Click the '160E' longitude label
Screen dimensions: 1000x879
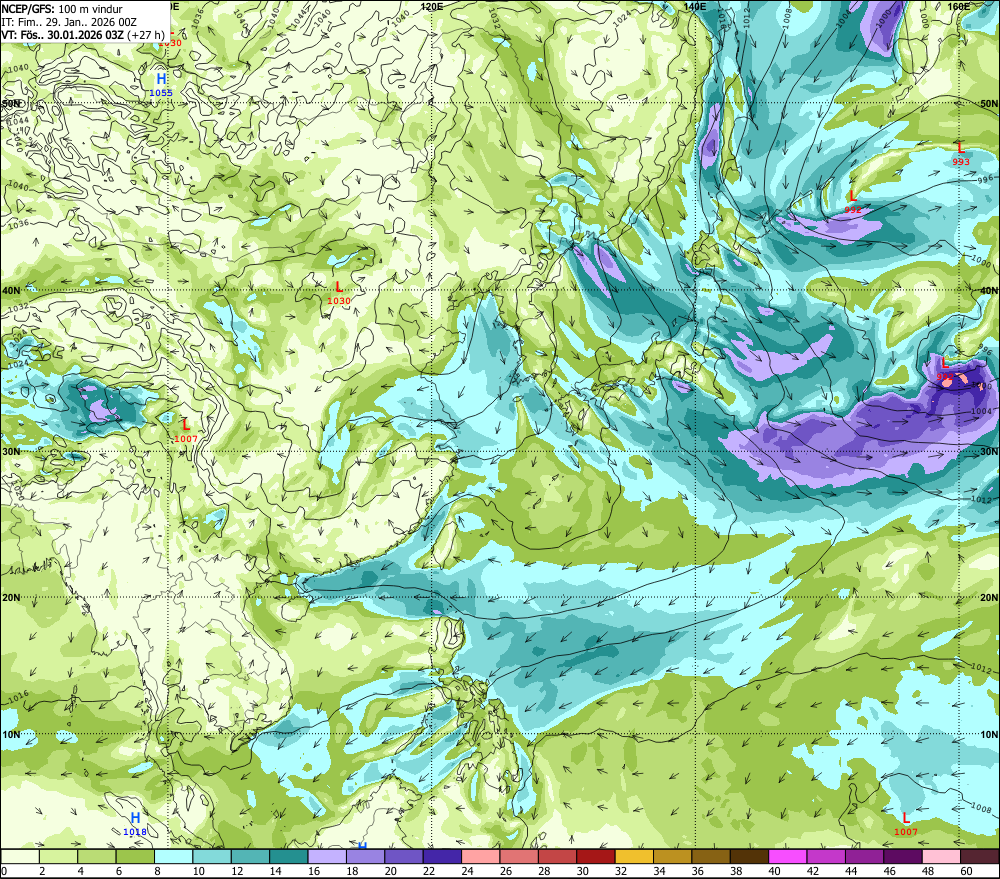pyautogui.click(x=959, y=6)
